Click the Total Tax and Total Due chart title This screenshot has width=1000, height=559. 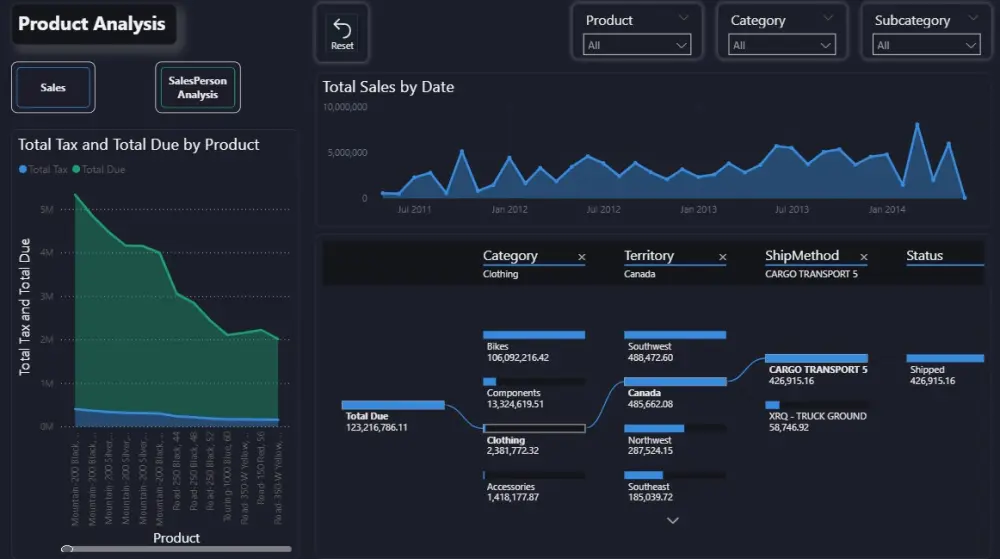pyautogui.click(x=138, y=145)
